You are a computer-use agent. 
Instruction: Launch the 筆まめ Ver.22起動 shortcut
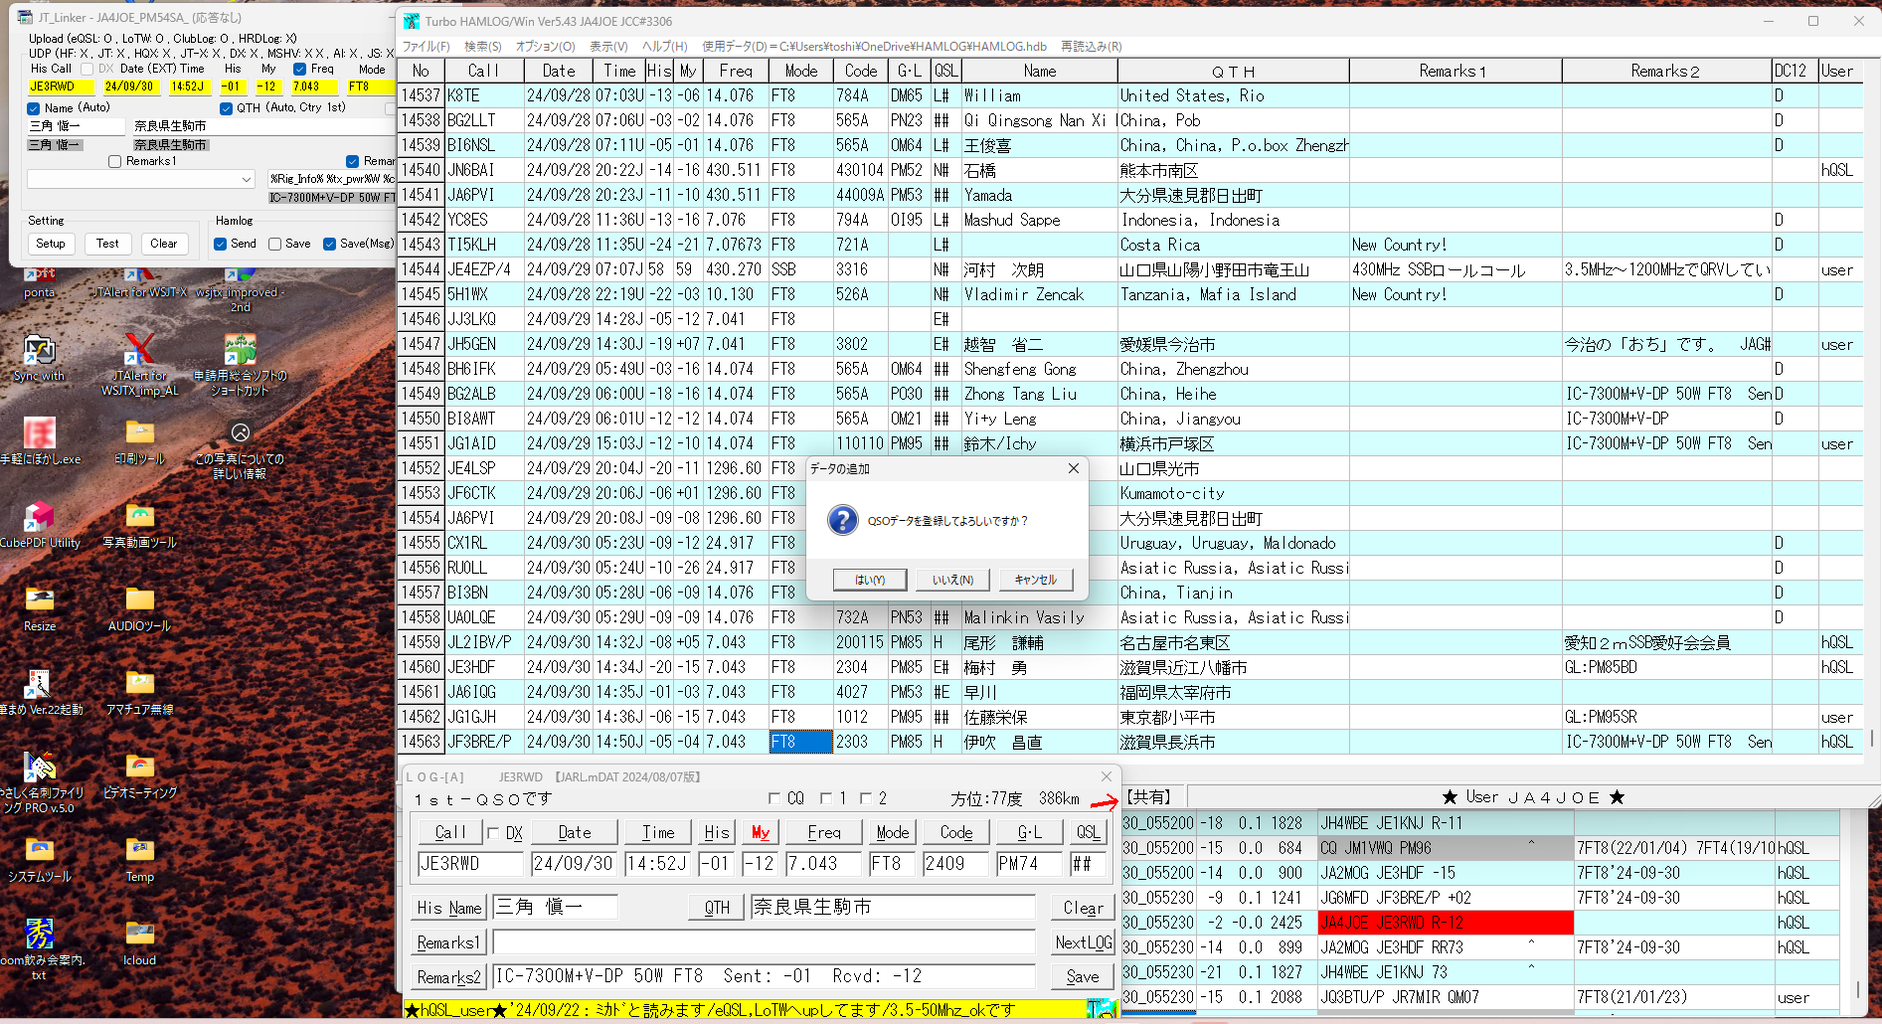tap(39, 693)
